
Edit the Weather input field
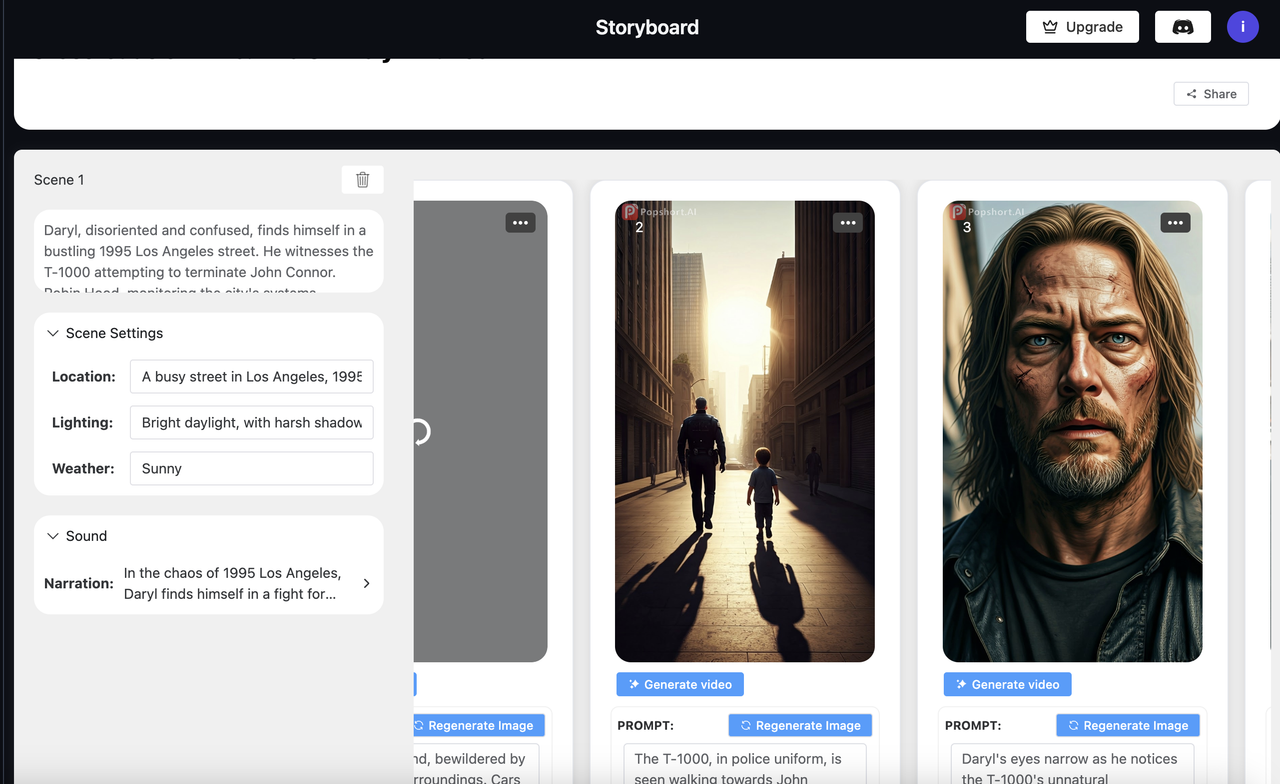point(251,469)
